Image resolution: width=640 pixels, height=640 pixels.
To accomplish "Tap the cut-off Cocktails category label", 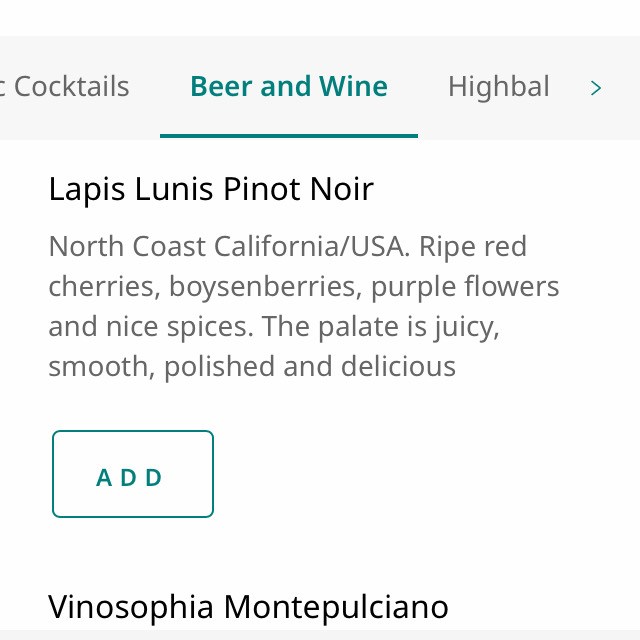I will point(68,87).
